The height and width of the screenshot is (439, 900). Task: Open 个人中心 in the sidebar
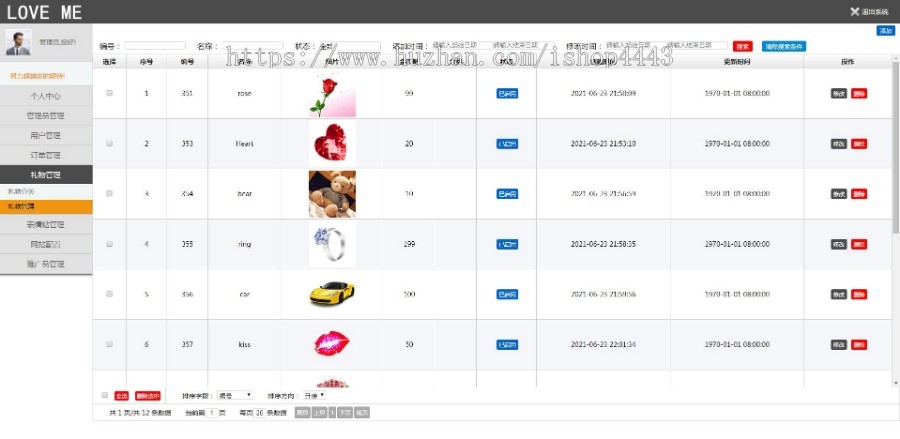coord(46,96)
